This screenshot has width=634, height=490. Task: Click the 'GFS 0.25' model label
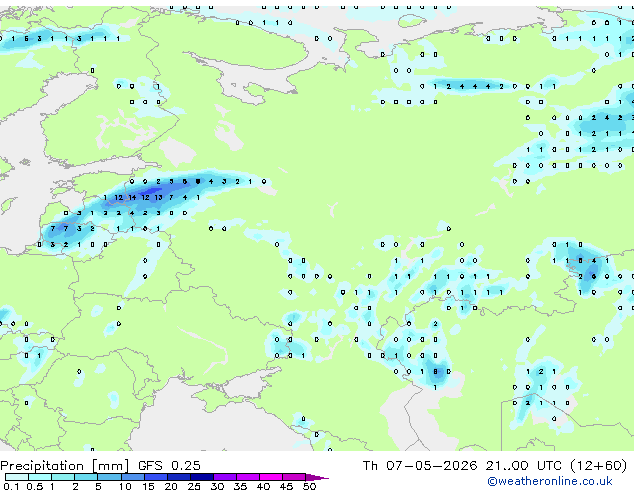click(x=169, y=466)
